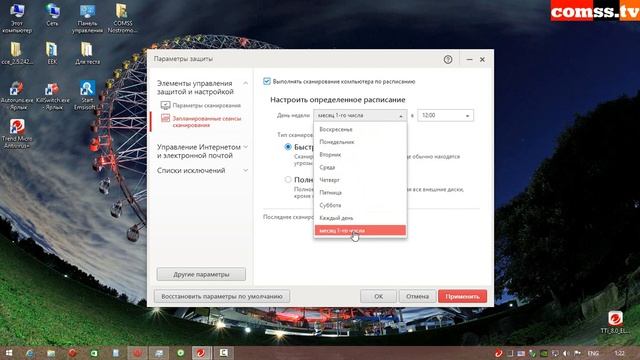This screenshot has height=360, width=640.
Task: Click the 'Другие параметры' button
Action: pyautogui.click(x=201, y=274)
